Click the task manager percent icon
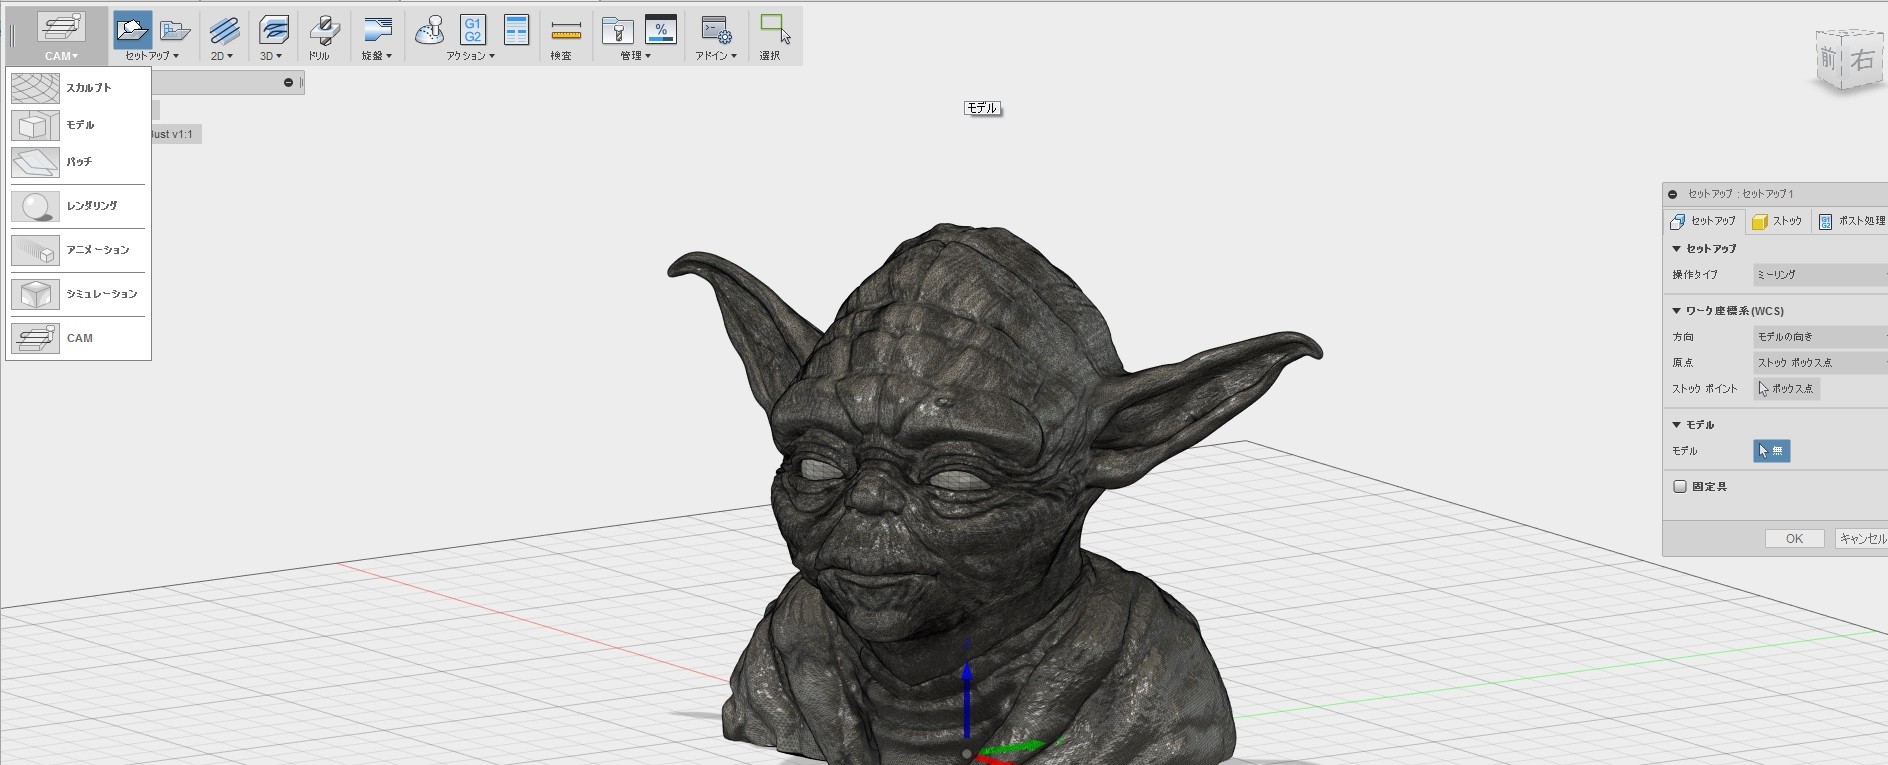This screenshot has width=1888, height=765. [661, 30]
